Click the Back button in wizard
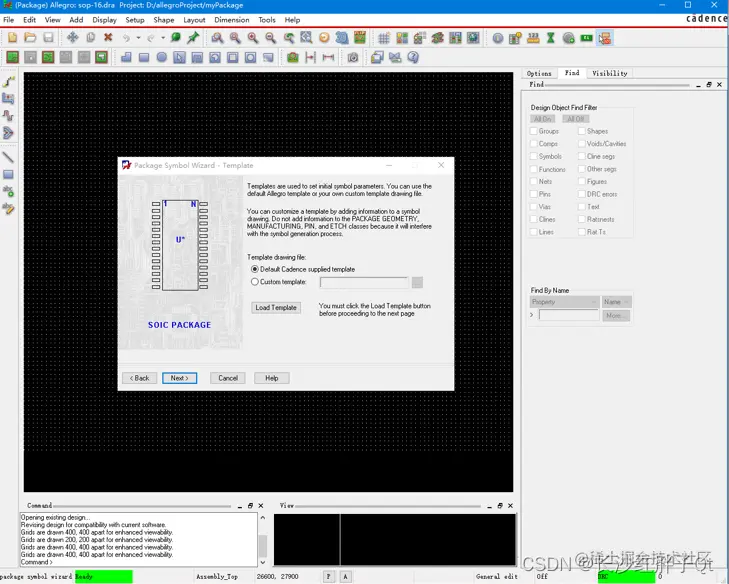This screenshot has width=729, height=584. tap(139, 378)
